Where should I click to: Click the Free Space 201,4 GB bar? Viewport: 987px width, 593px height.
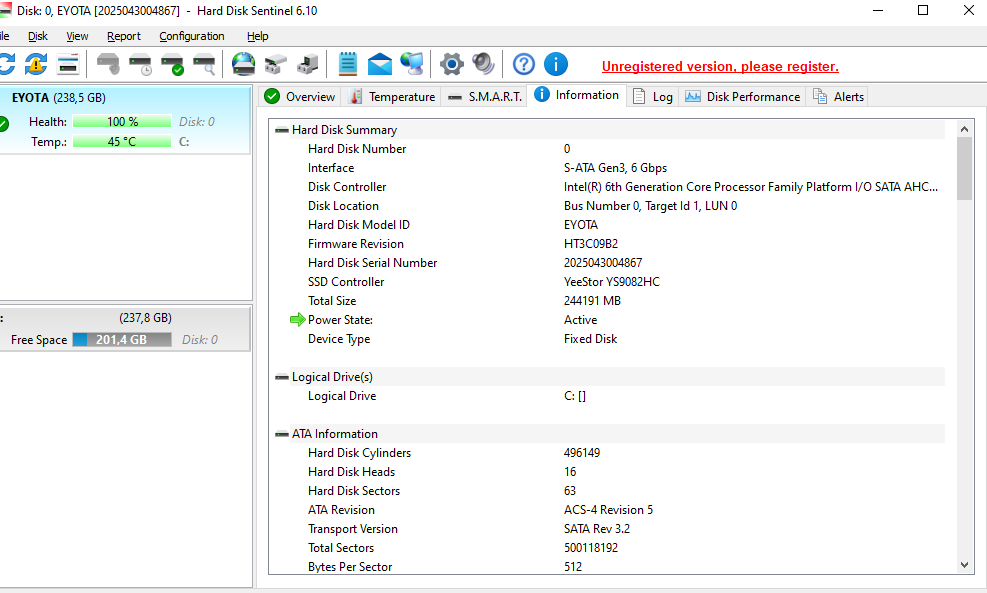(x=123, y=340)
